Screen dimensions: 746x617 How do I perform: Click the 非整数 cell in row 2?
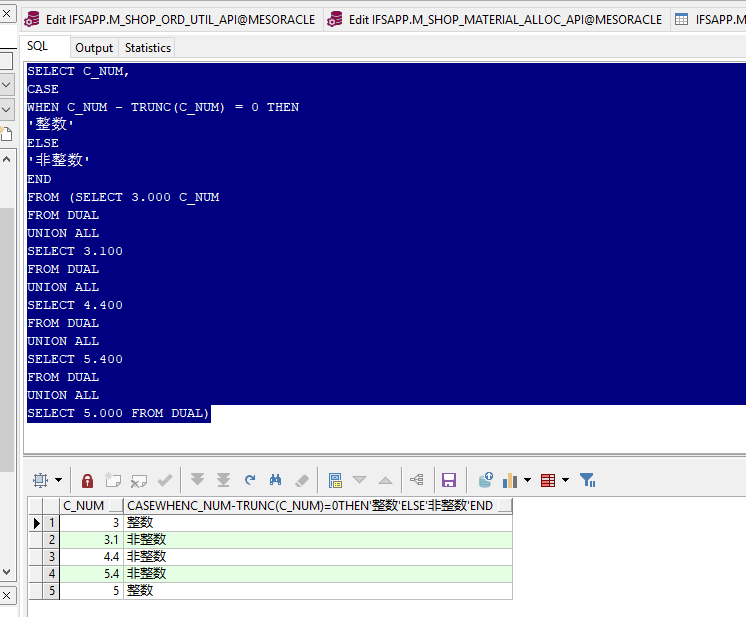pyautogui.click(x=318, y=540)
